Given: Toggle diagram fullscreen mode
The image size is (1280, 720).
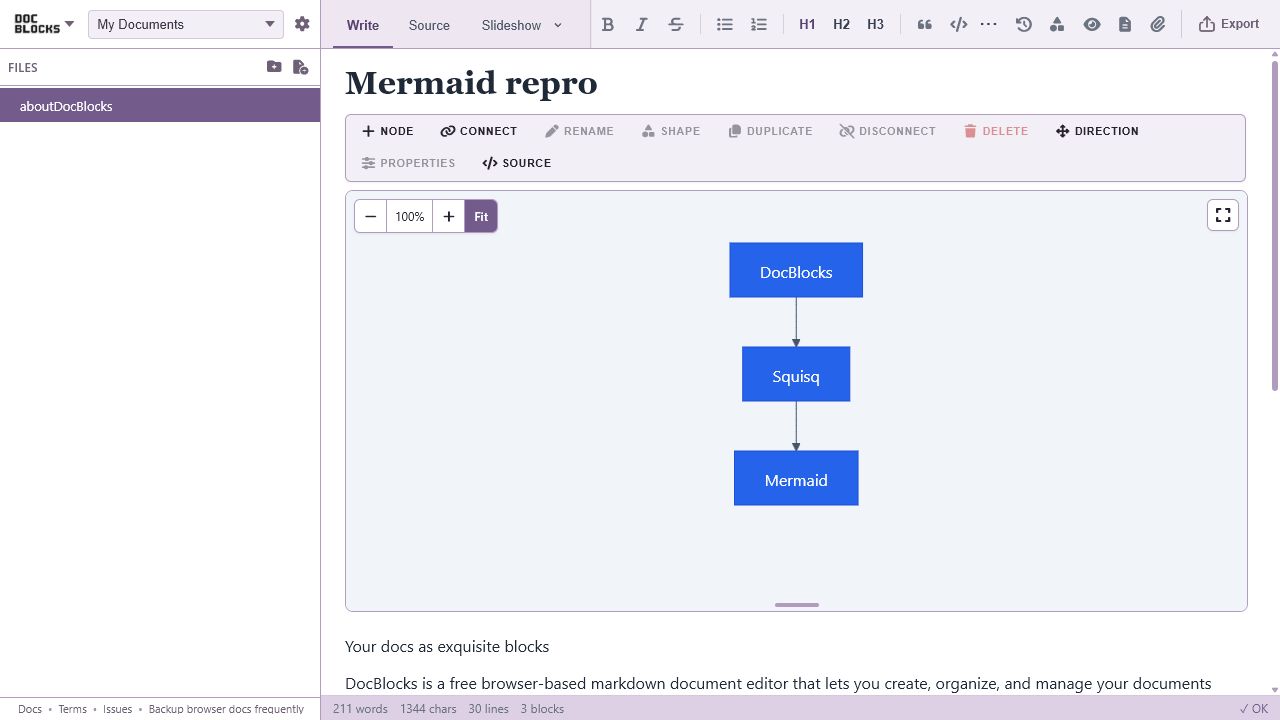Looking at the screenshot, I should 1223,215.
